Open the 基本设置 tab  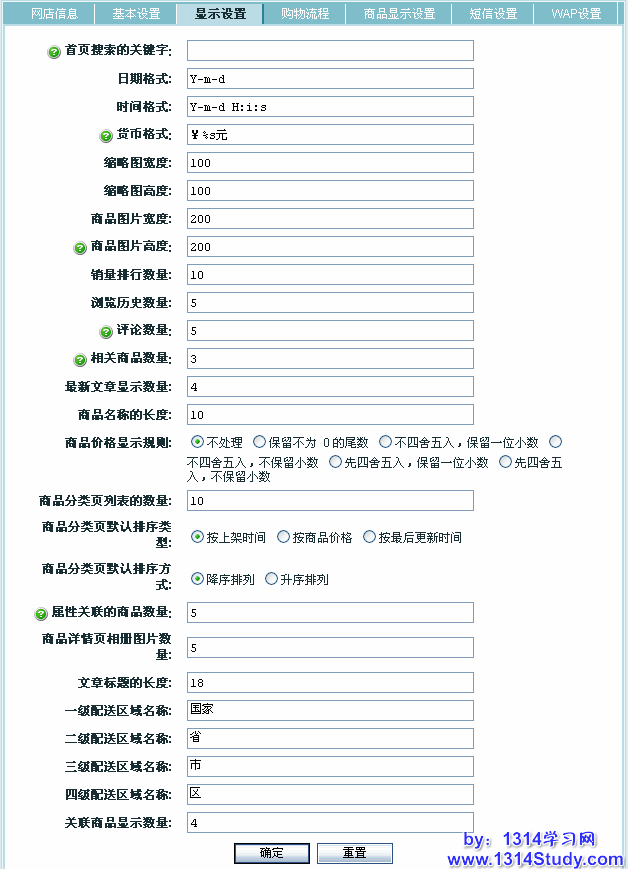(x=135, y=14)
